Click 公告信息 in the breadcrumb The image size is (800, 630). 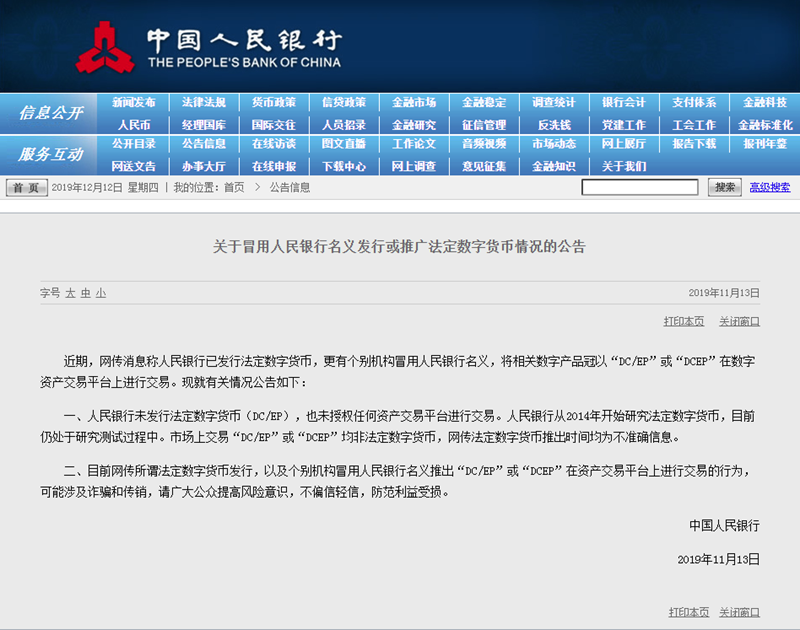point(289,188)
